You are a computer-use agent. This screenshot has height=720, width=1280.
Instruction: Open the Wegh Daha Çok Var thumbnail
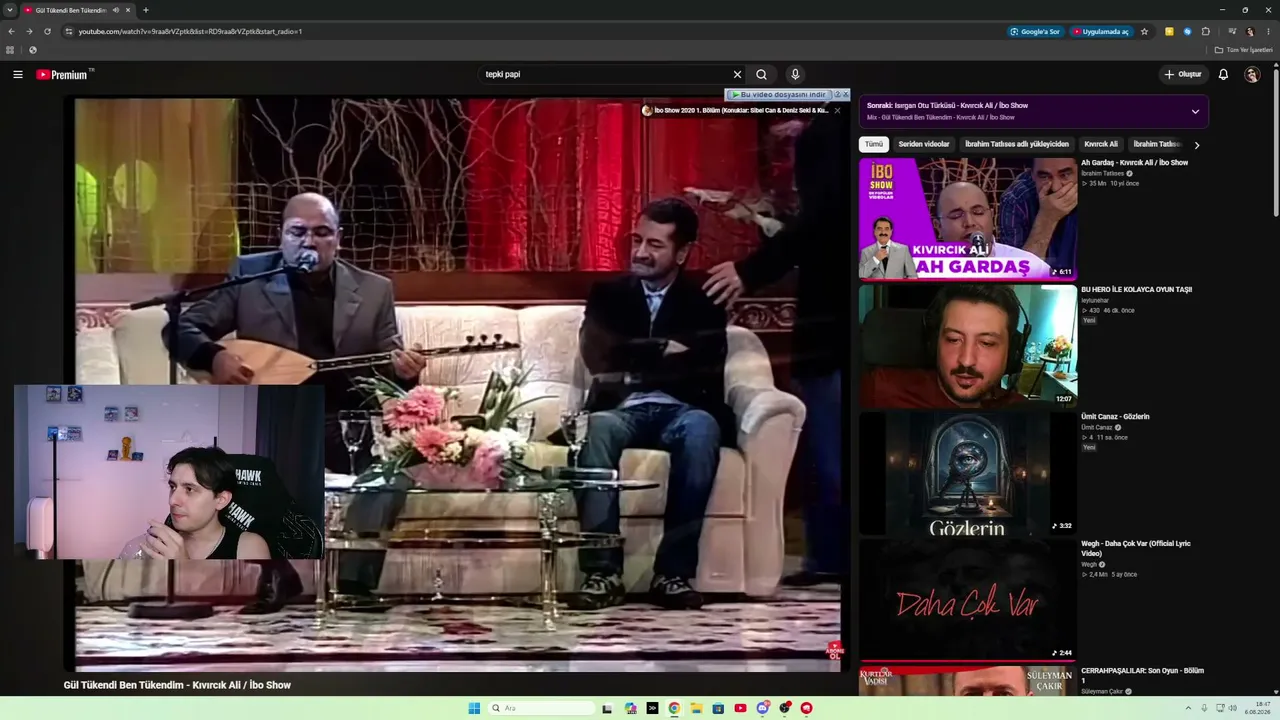point(968,599)
